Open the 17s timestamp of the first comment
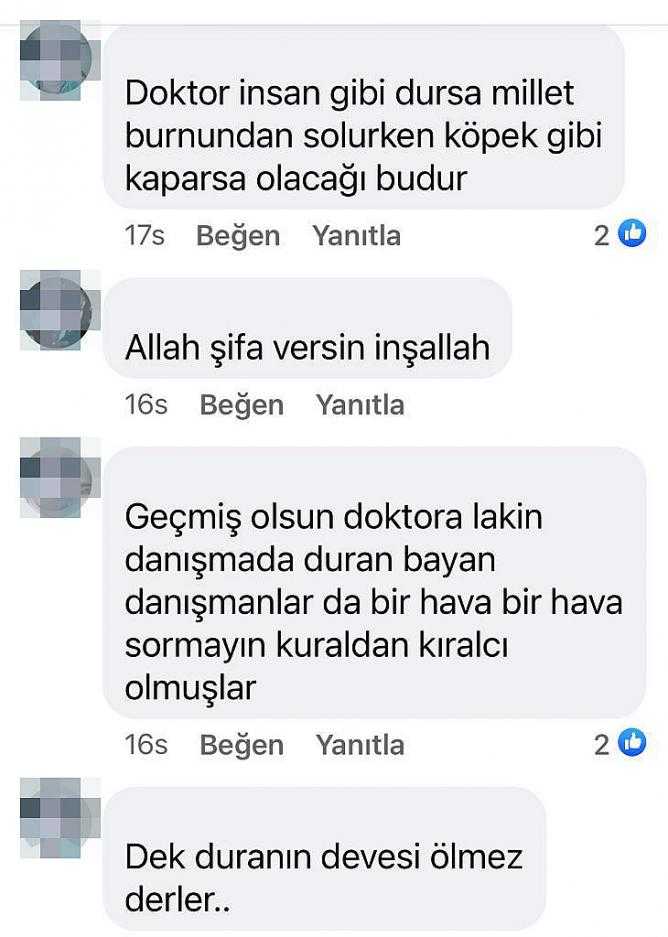The width and height of the screenshot is (668, 937). coord(144,235)
